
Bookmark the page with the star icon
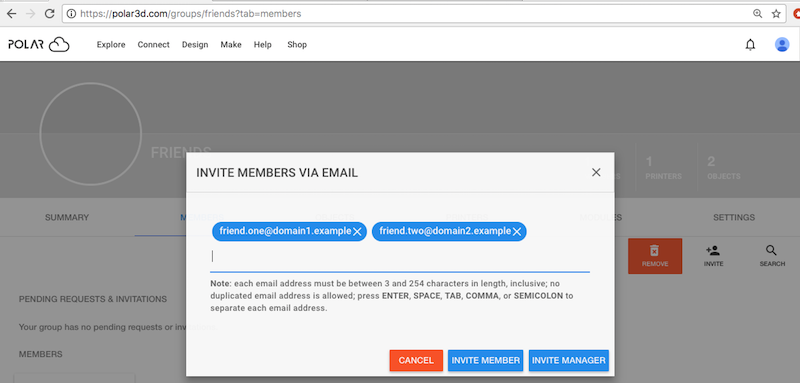[776, 14]
